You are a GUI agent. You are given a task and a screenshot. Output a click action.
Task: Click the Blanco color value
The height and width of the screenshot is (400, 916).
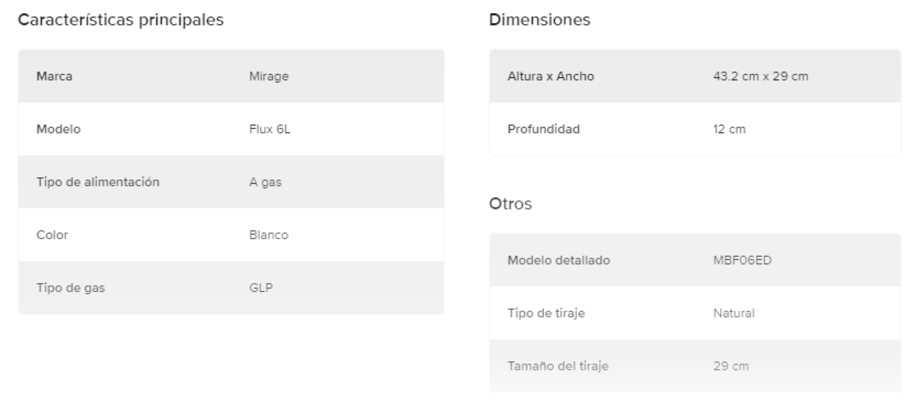(269, 235)
